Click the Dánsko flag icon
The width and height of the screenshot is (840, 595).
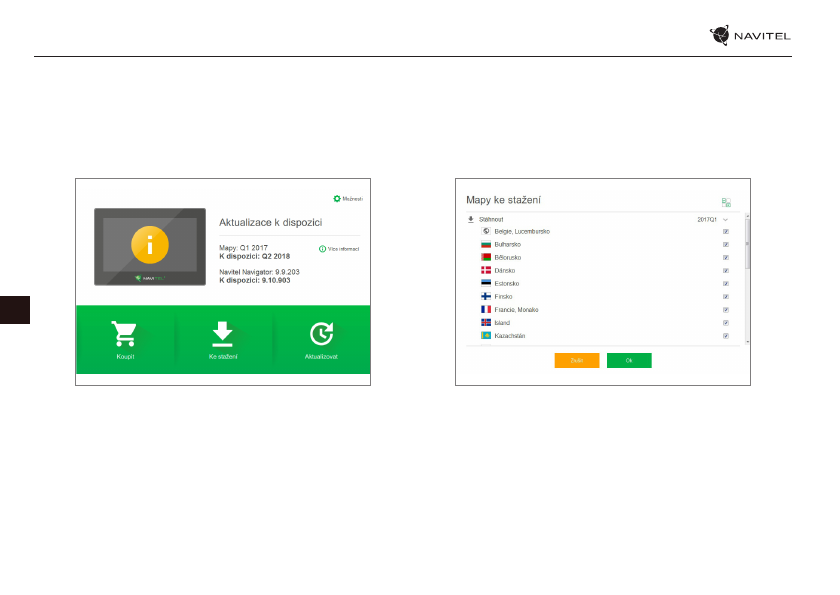tap(486, 271)
